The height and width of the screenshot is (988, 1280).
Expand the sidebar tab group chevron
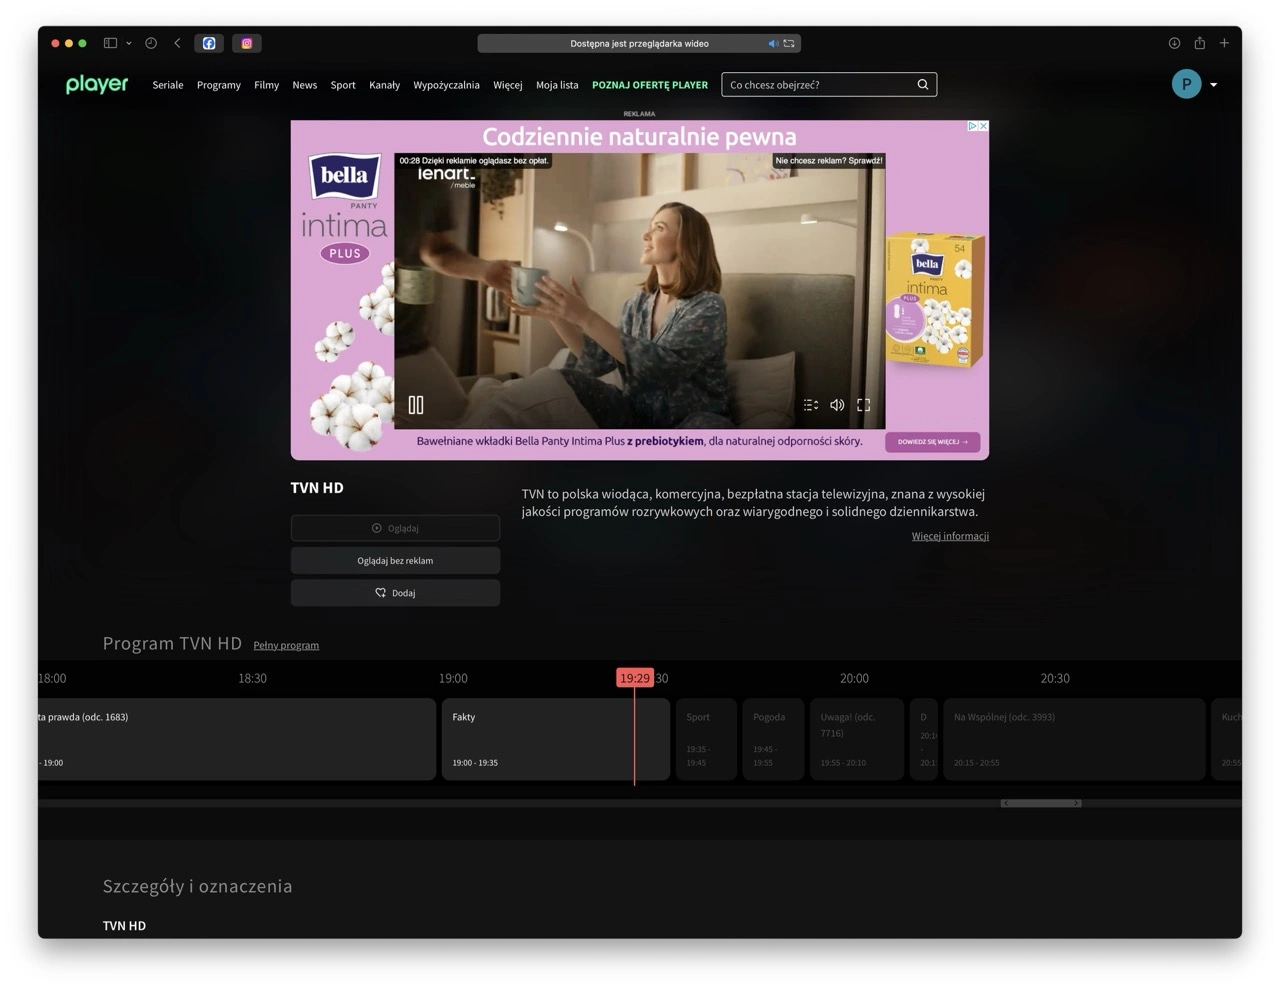[129, 43]
